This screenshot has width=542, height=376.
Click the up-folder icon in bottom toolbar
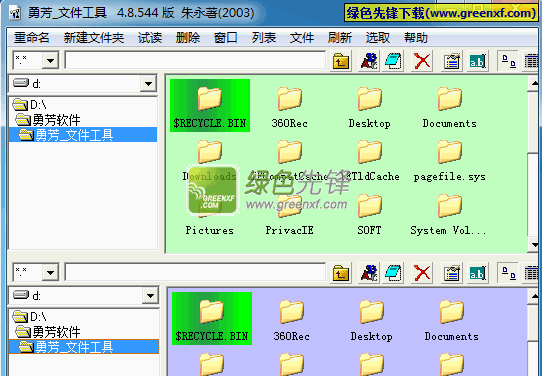tap(341, 273)
